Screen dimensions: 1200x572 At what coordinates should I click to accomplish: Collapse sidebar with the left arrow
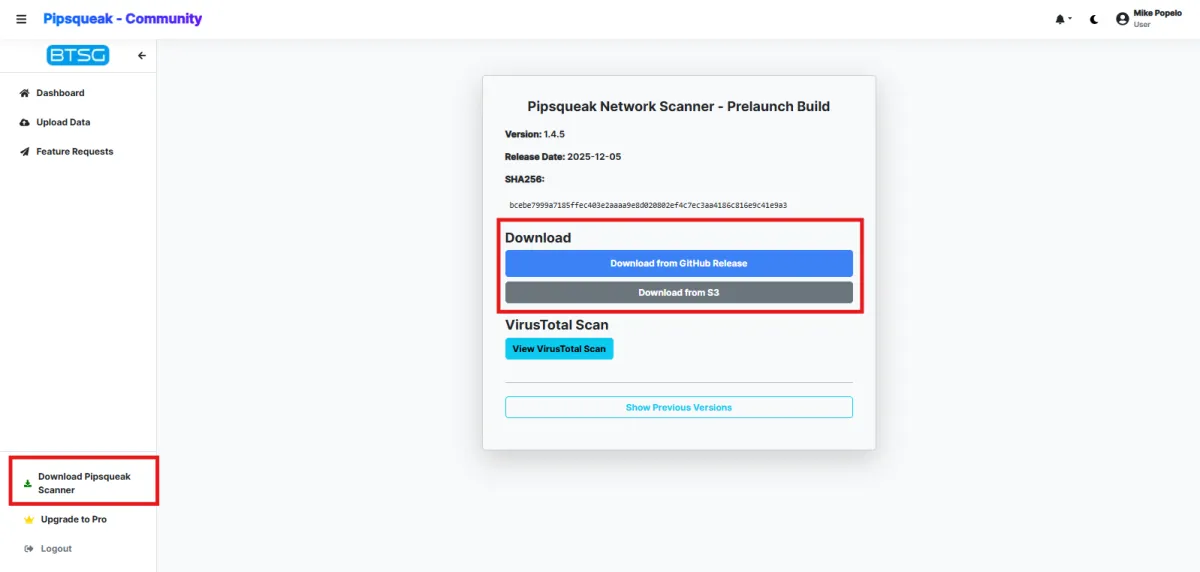[x=142, y=56]
